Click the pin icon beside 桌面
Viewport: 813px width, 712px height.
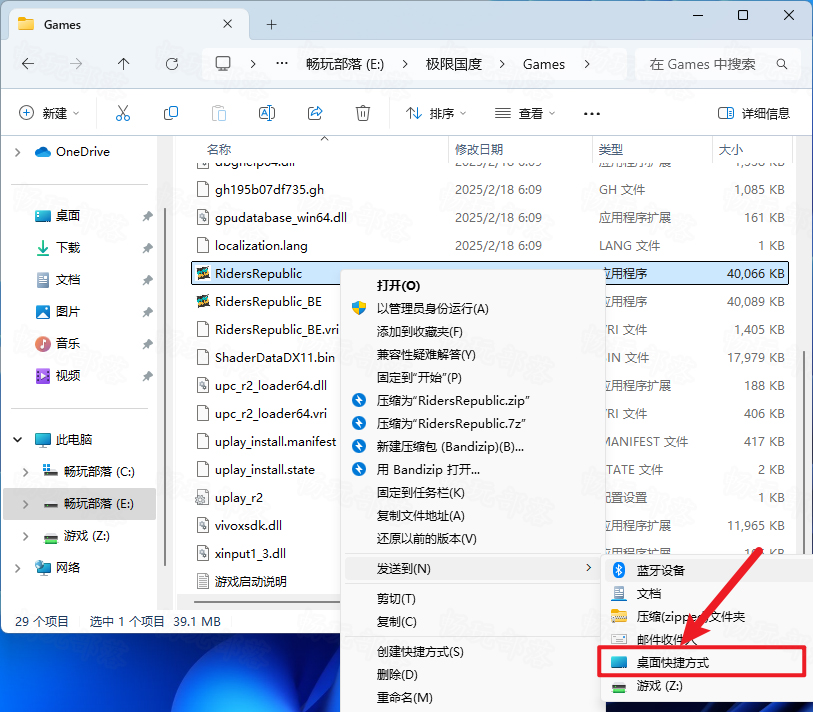coord(148,216)
